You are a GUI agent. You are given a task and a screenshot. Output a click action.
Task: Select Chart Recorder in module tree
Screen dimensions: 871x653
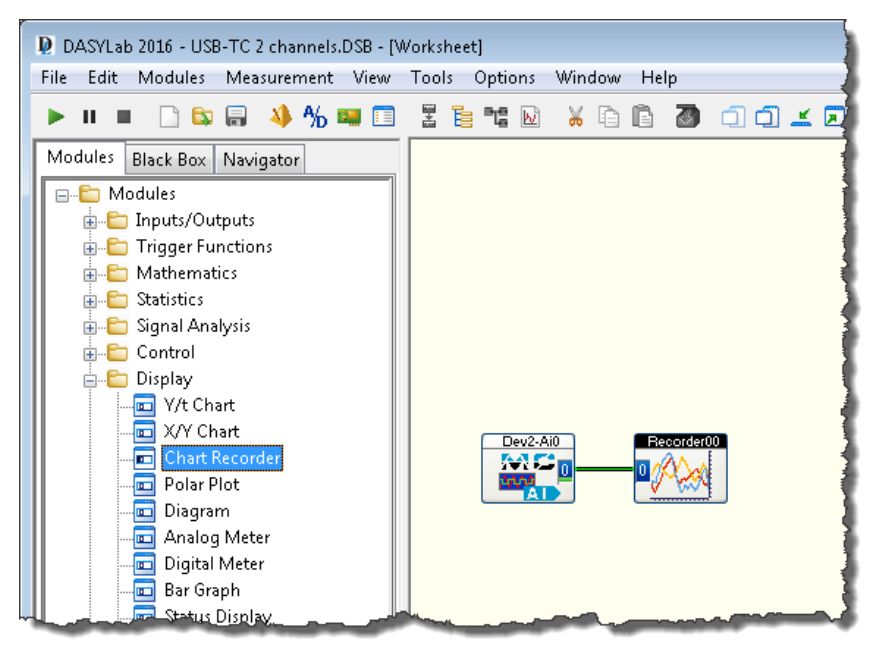pyautogui.click(x=222, y=458)
